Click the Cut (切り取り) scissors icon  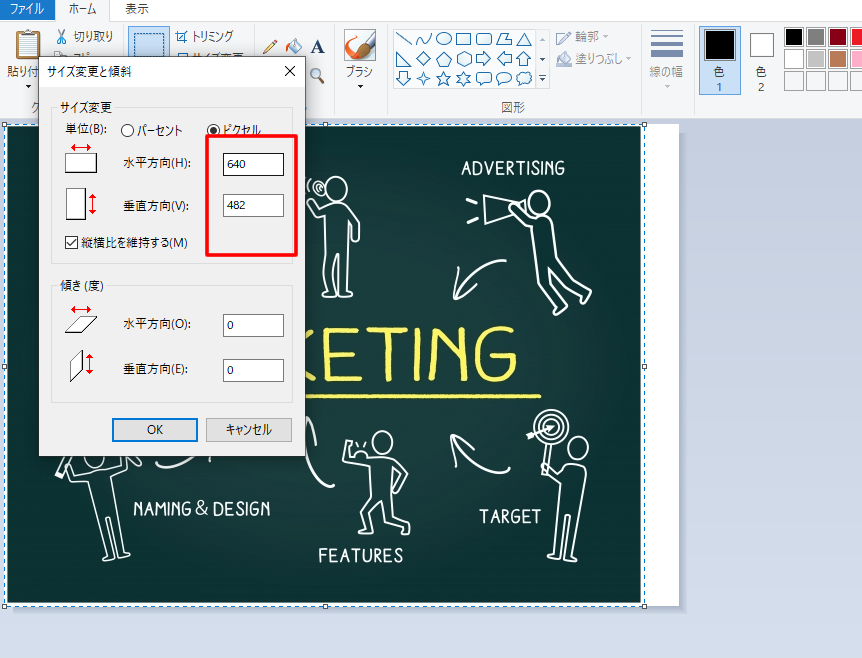tap(61, 37)
